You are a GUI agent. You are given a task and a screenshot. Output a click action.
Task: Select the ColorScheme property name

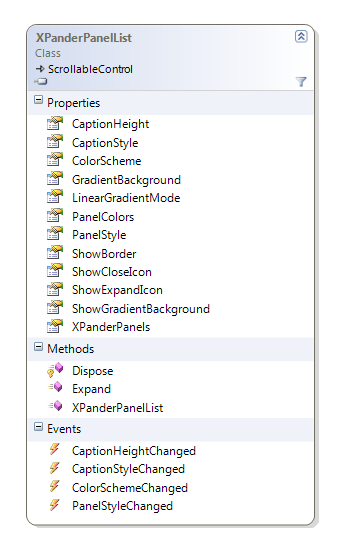(x=107, y=161)
